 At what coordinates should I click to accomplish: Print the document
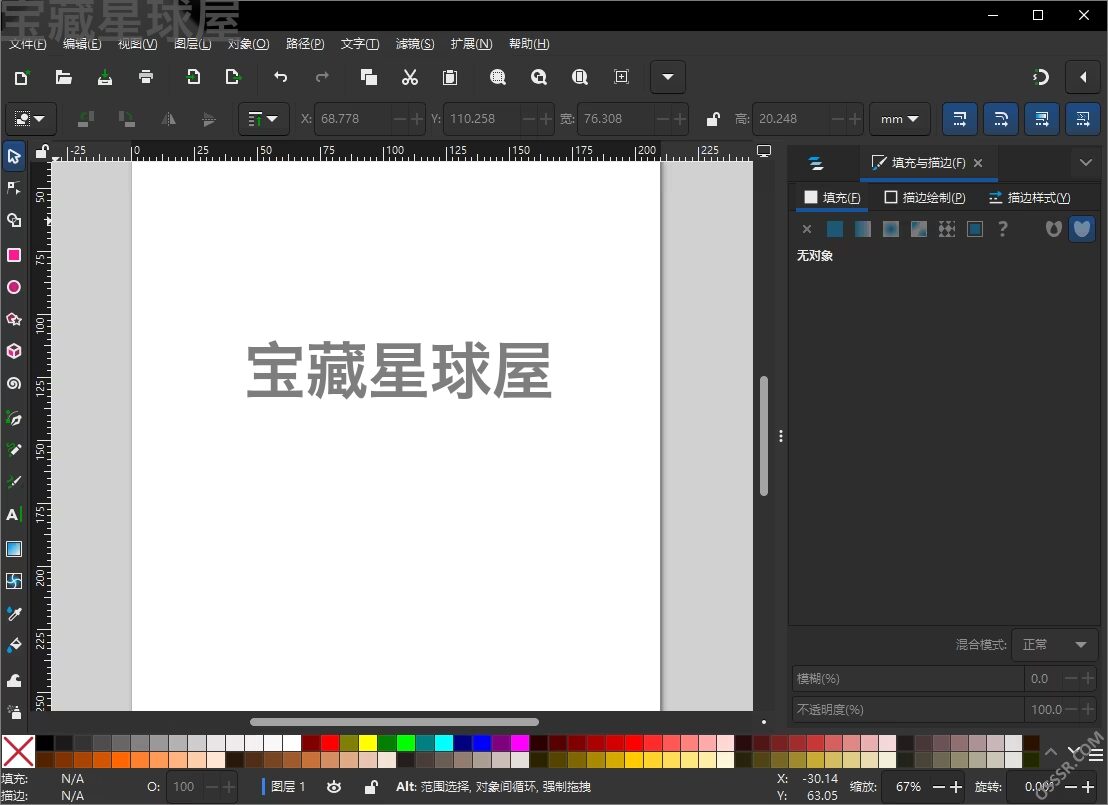click(146, 77)
